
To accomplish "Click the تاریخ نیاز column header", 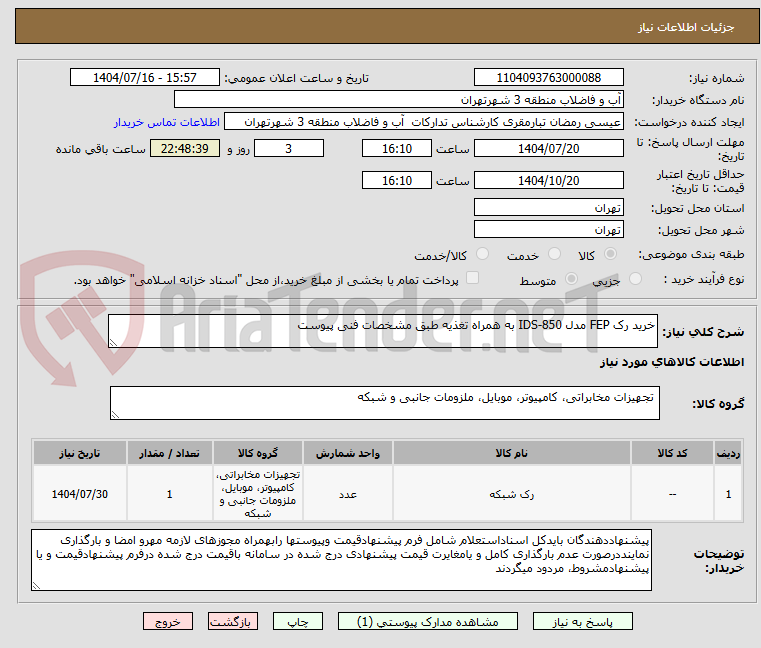I will (80, 453).
